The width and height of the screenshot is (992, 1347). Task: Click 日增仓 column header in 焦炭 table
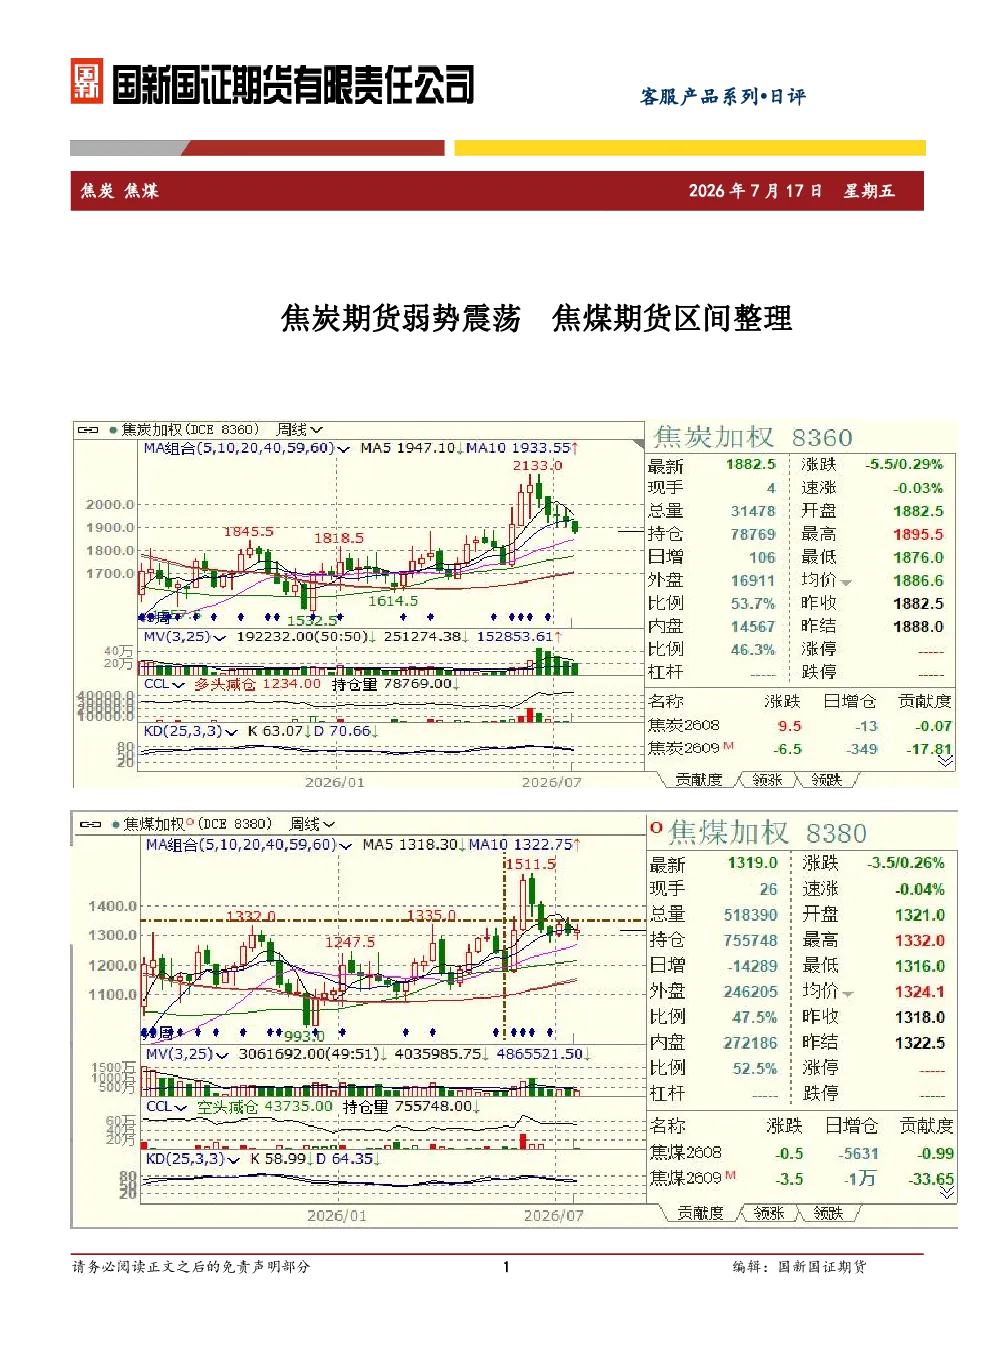pyautogui.click(x=850, y=702)
